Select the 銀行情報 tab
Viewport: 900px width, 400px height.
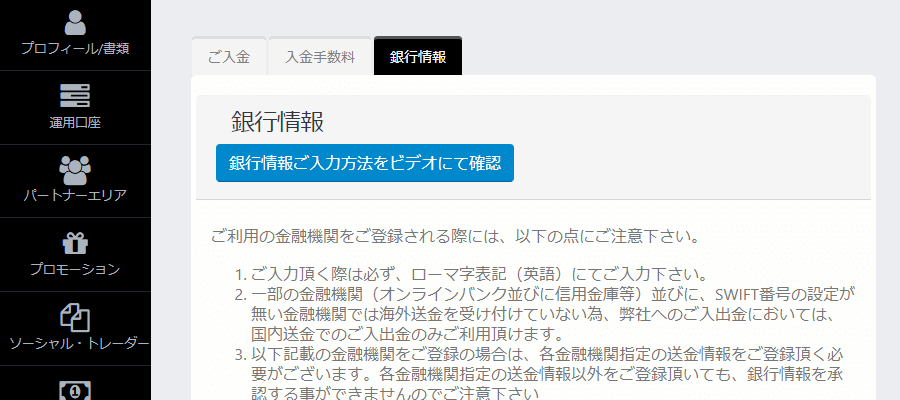pos(418,57)
